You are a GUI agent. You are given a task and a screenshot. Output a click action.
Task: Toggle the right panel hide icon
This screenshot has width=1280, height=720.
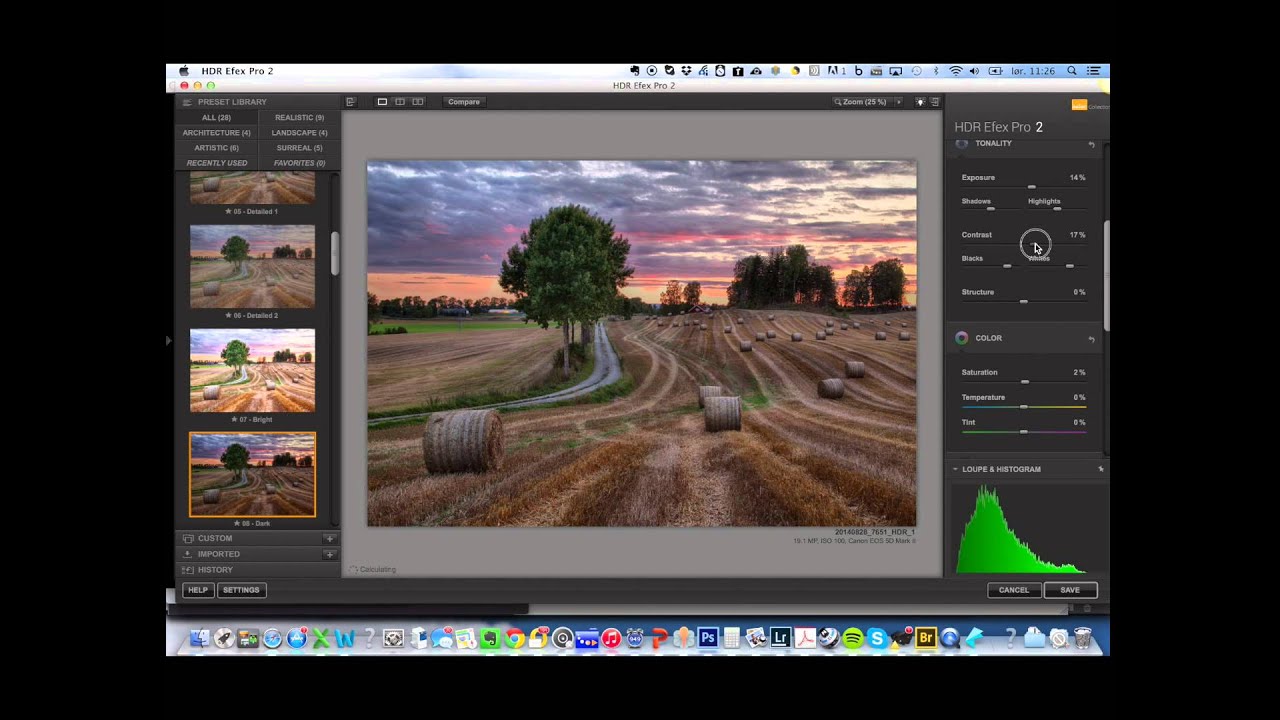(x=935, y=102)
